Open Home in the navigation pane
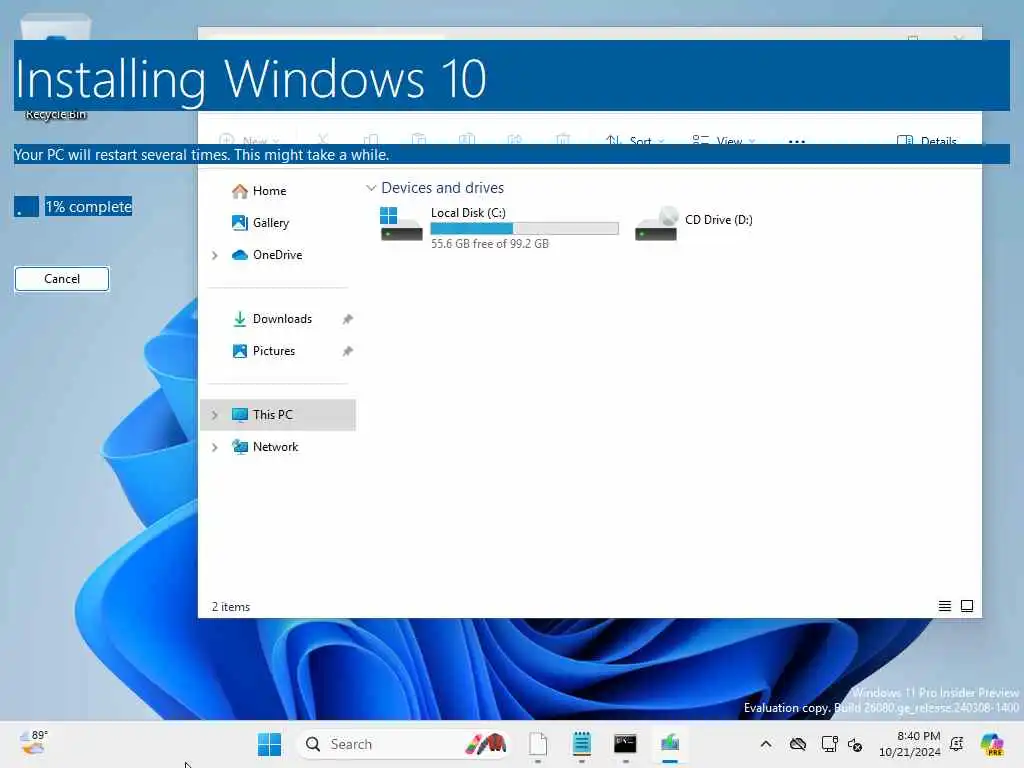 pos(259,191)
